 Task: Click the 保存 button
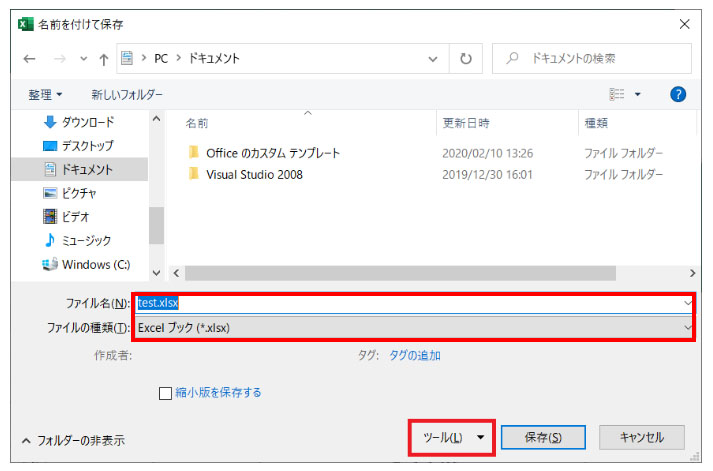pyautogui.click(x=542, y=438)
